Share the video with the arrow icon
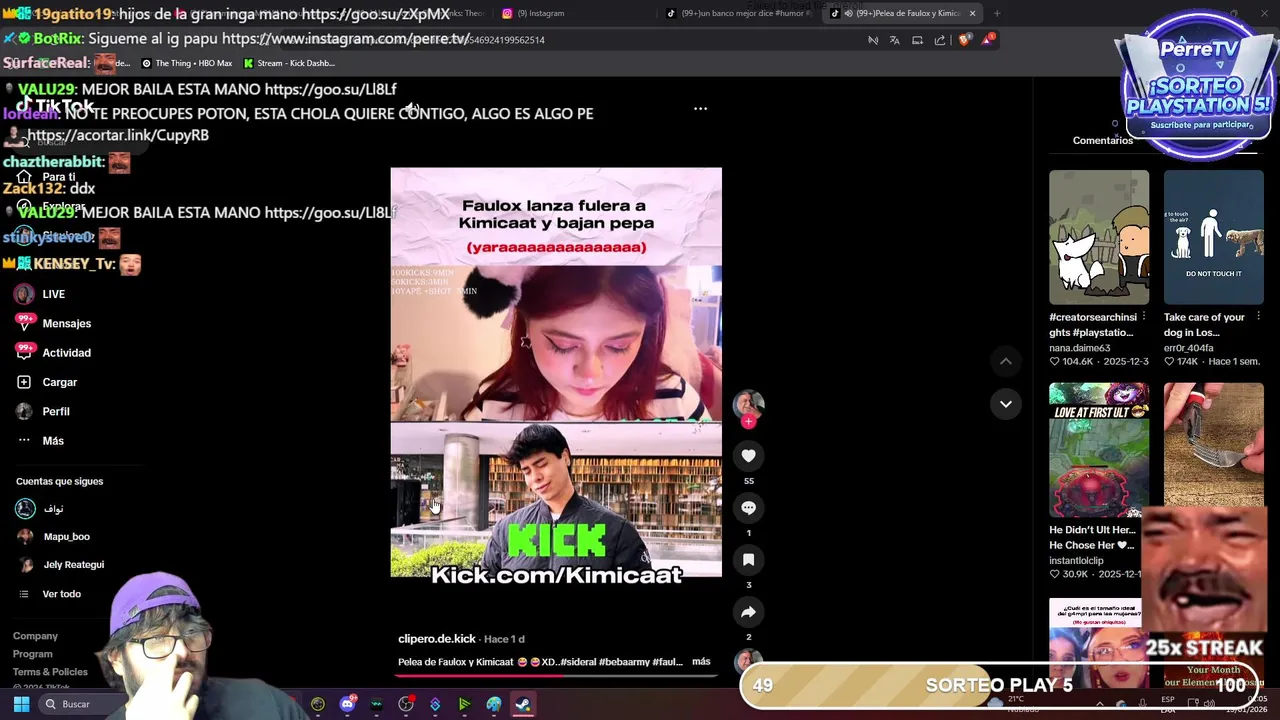 pyautogui.click(x=748, y=612)
